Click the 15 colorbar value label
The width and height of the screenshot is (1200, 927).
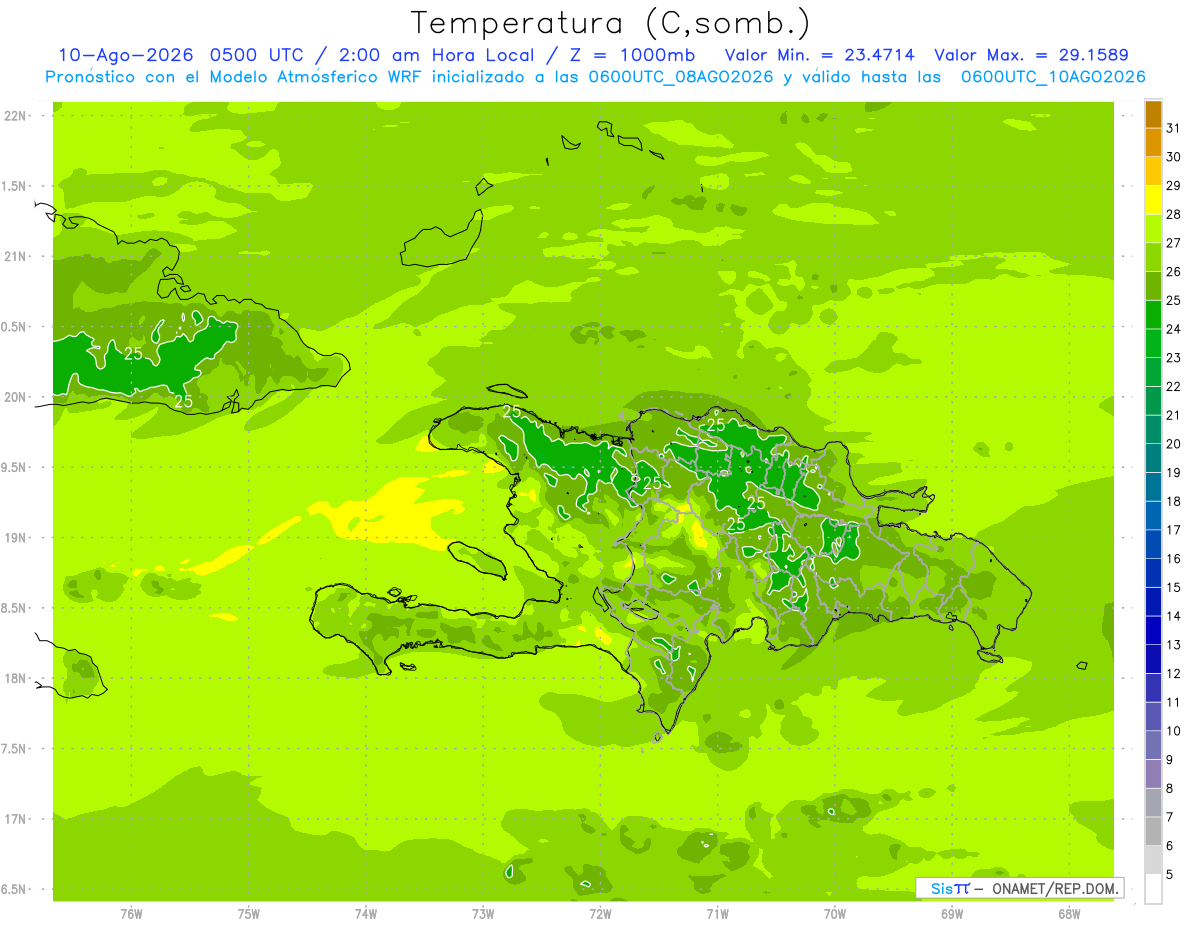(1174, 588)
